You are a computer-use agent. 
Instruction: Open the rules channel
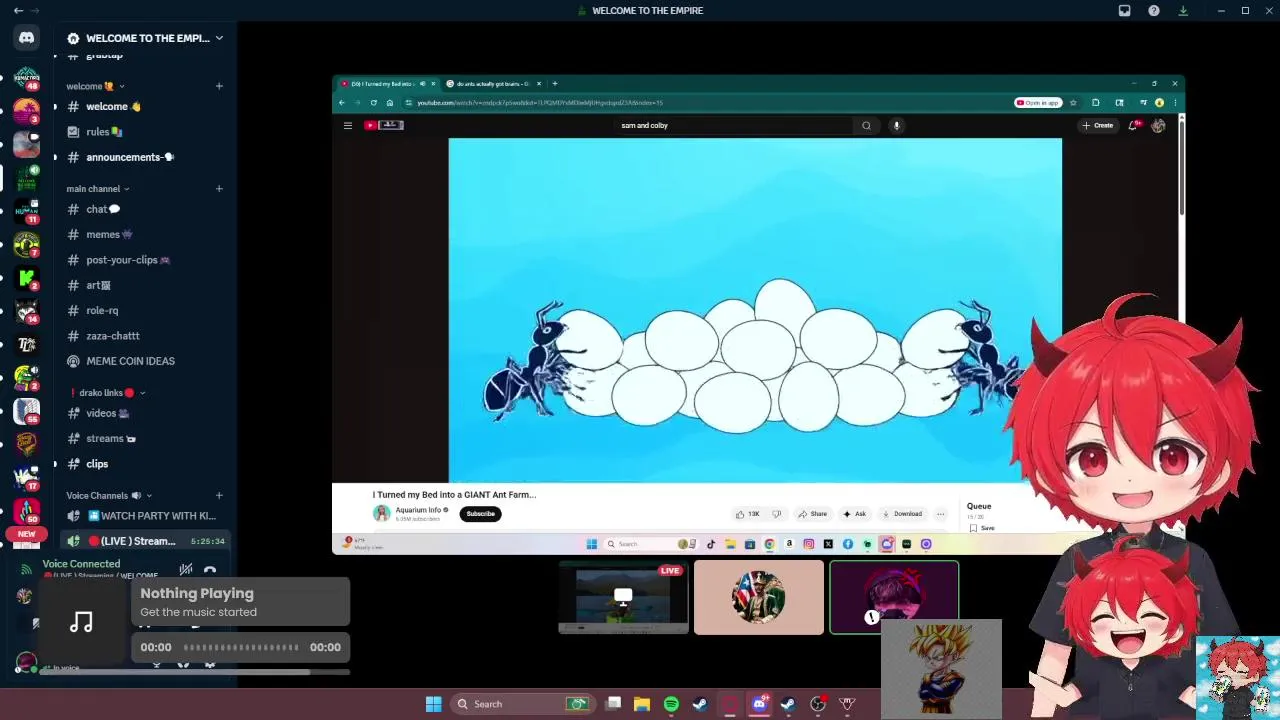(x=145, y=132)
